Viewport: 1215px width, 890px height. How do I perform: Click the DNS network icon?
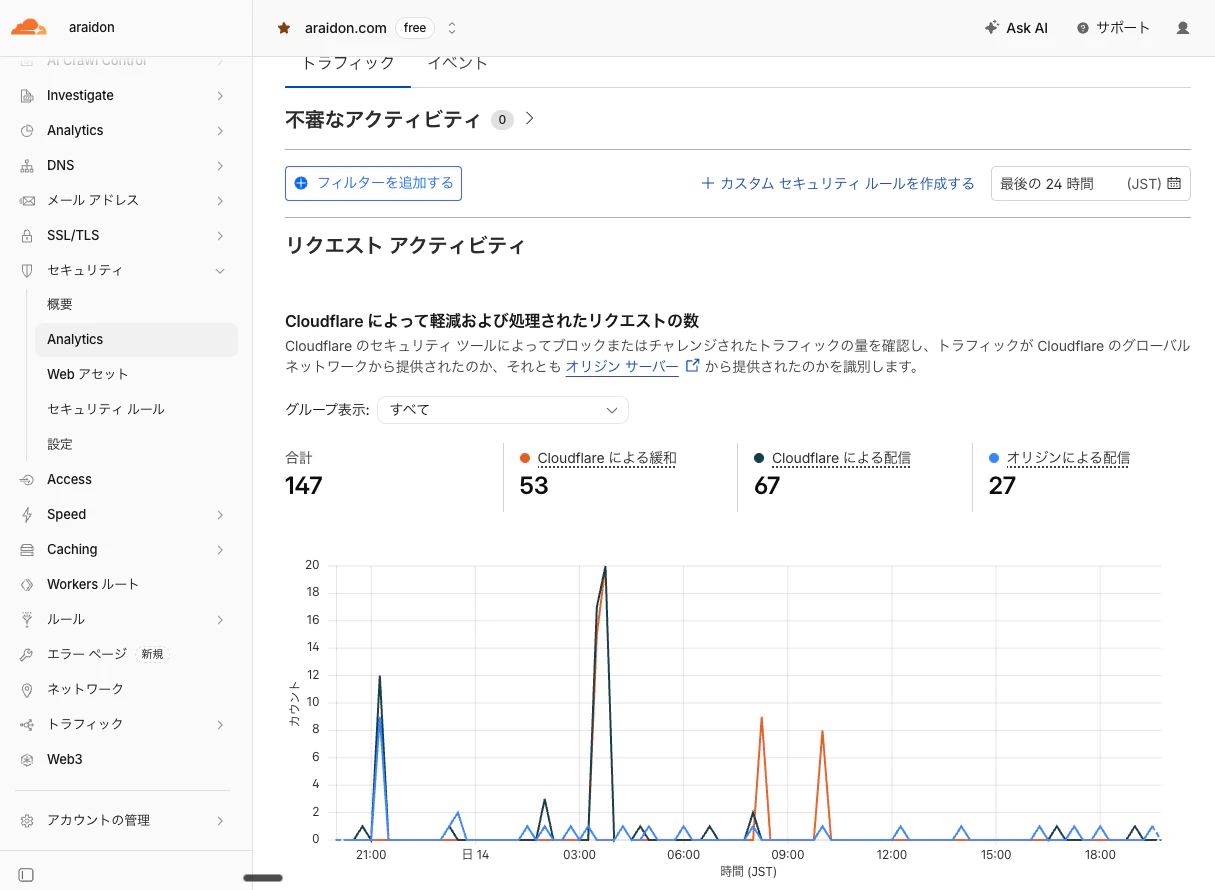[x=27, y=166]
